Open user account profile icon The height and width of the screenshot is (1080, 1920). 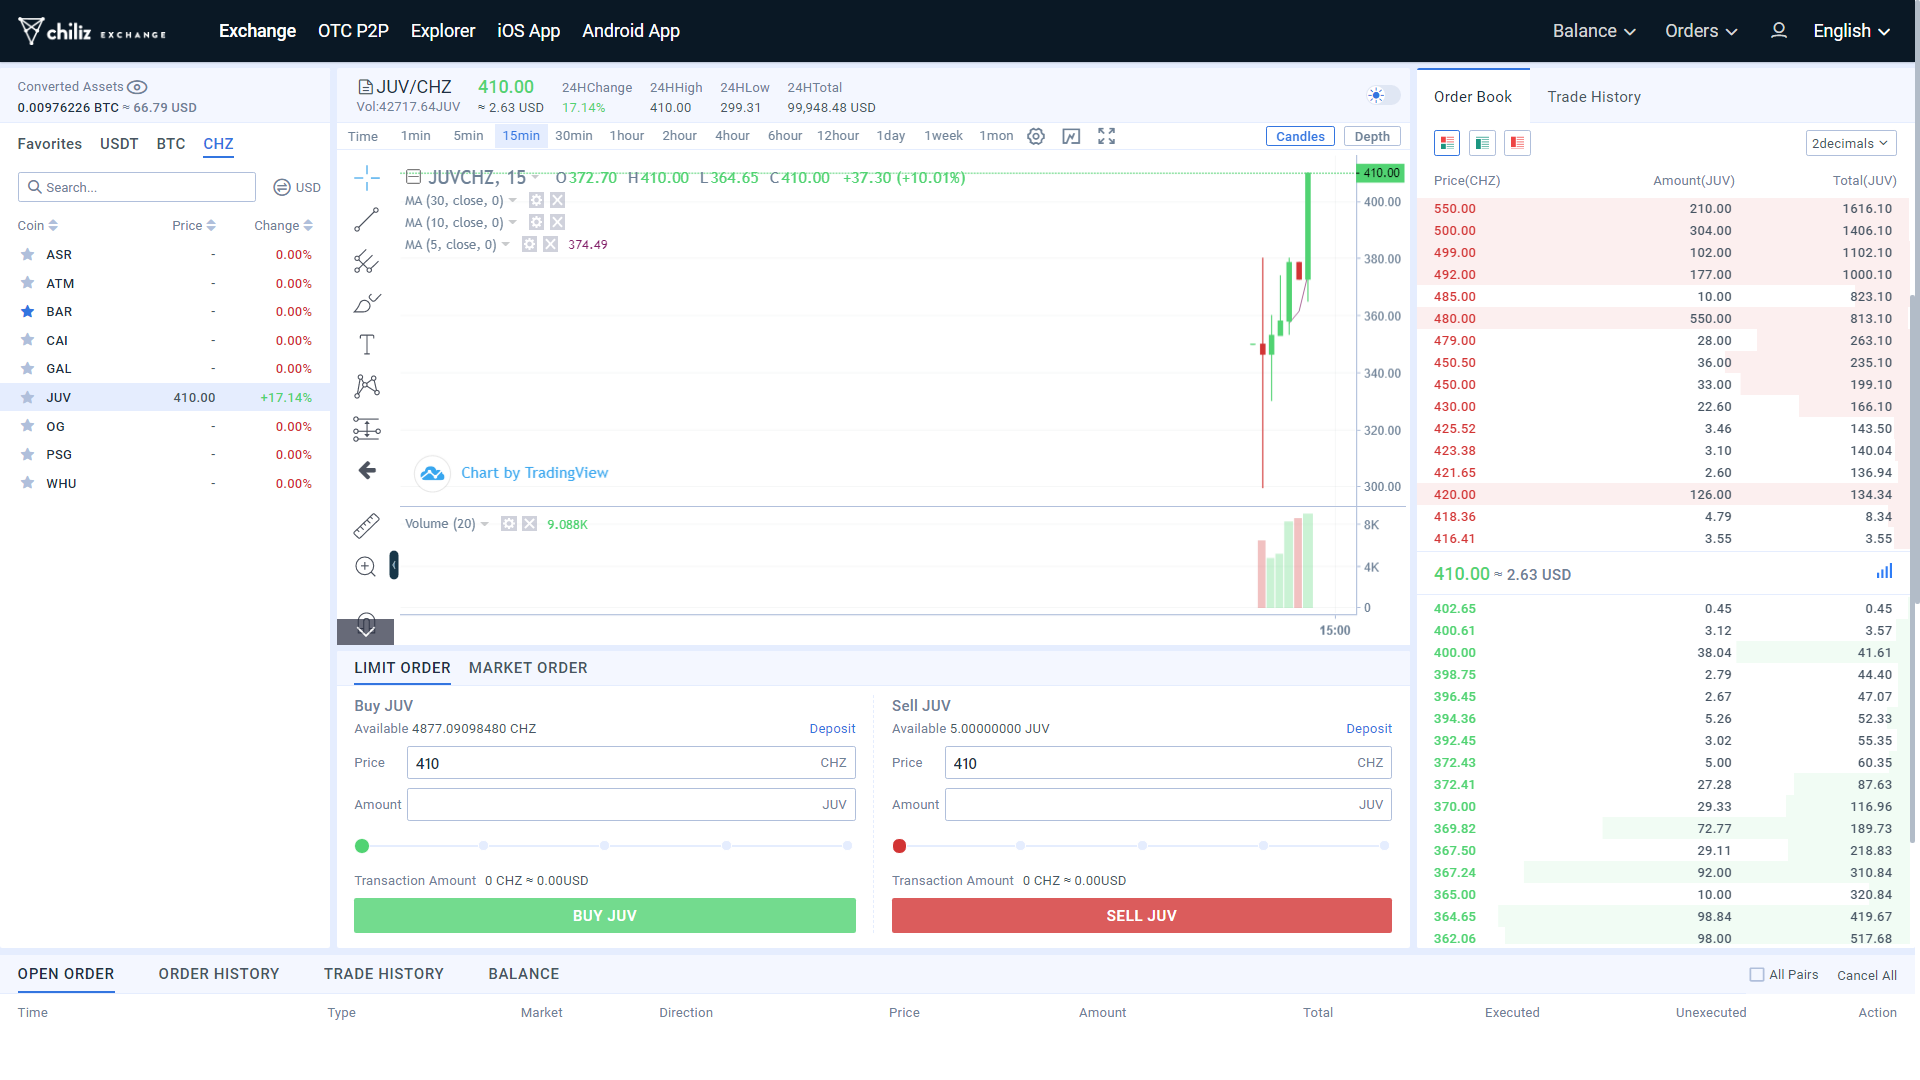[x=1779, y=31]
